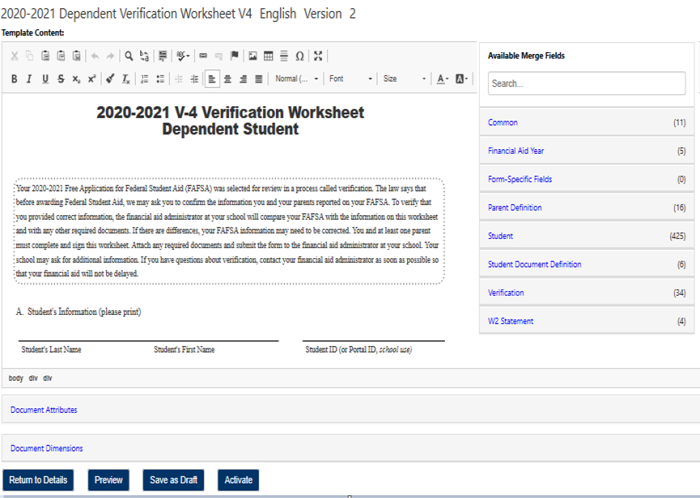The height and width of the screenshot is (498, 700).
Task: Insert special character Omega symbol
Action: coord(299,56)
